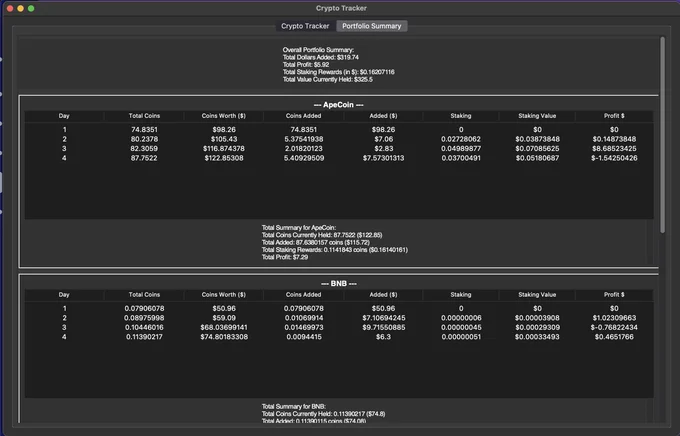
Task: Click Coins Worth cell $116.874378
Action: tap(224, 149)
